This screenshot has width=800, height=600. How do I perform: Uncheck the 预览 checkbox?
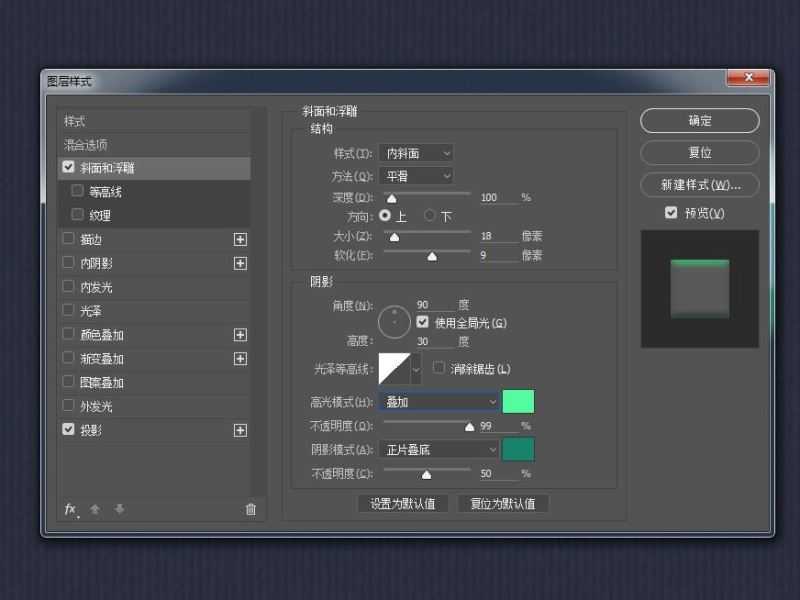pos(672,212)
